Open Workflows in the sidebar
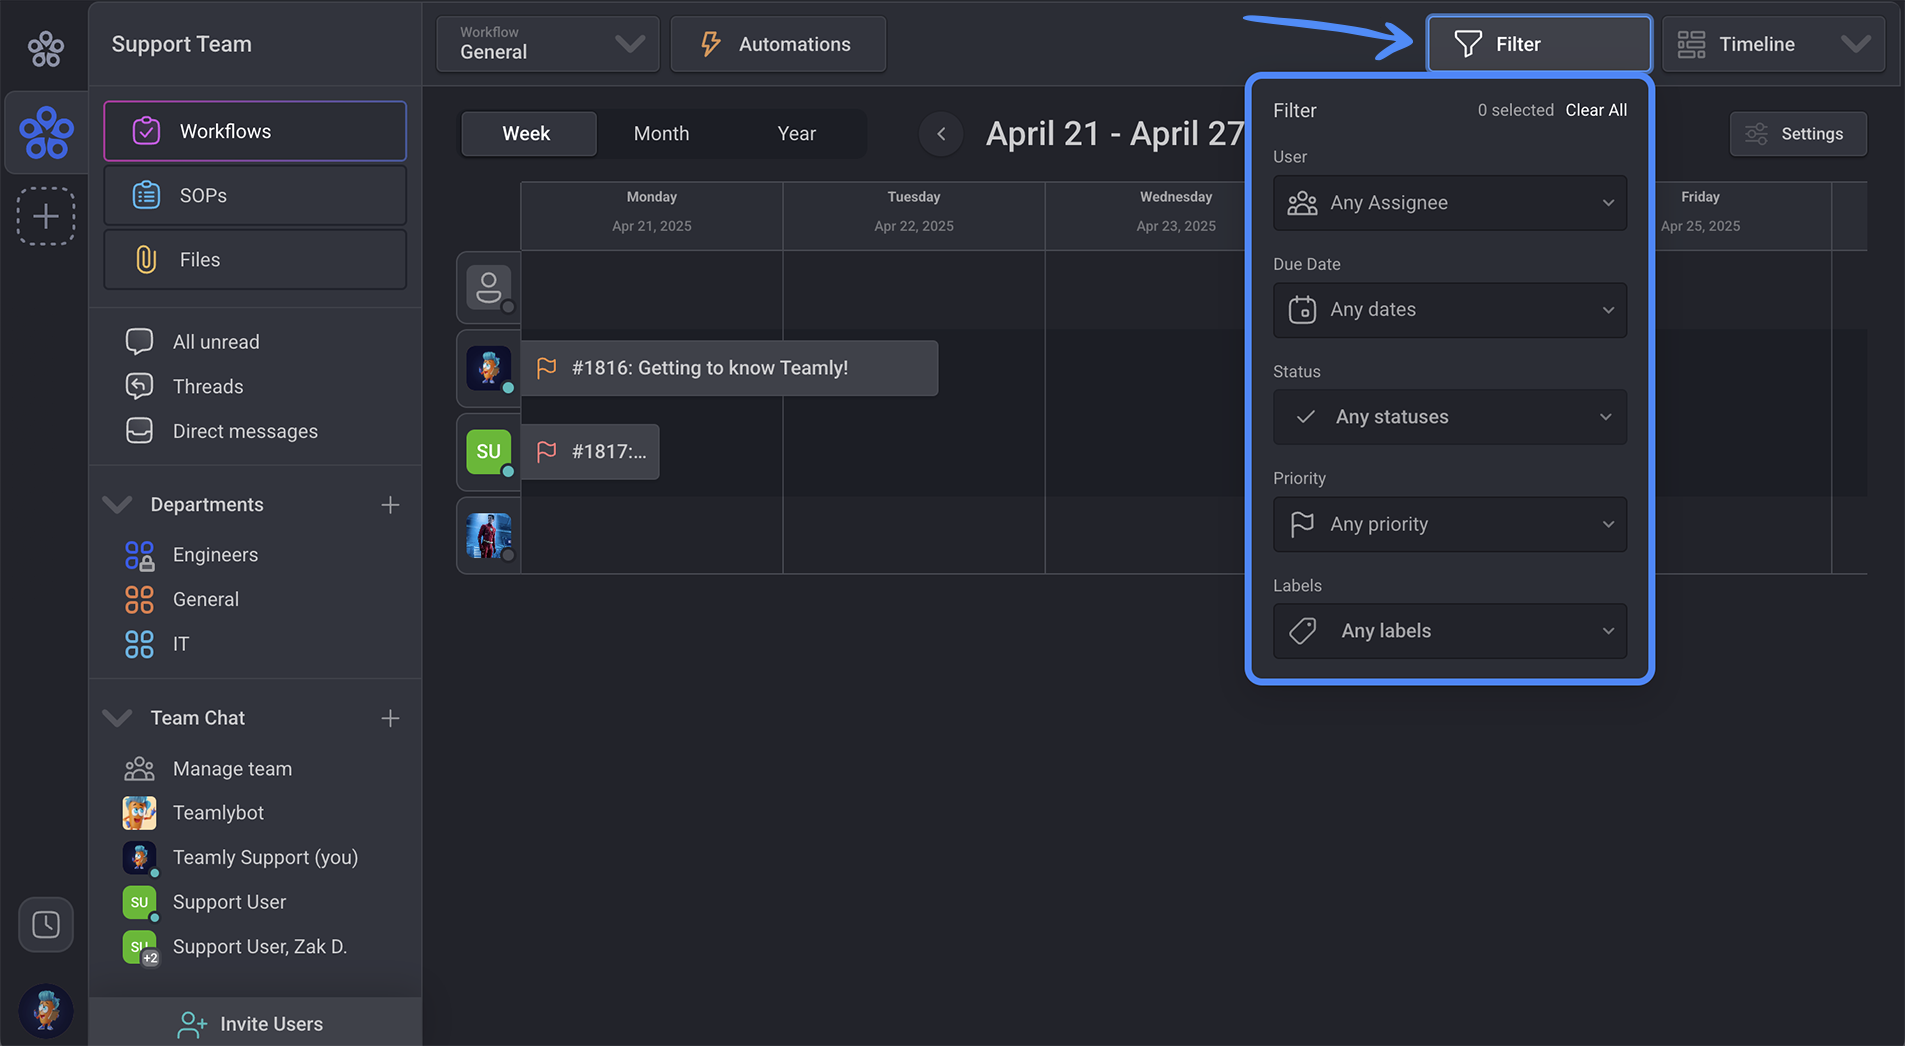 (x=255, y=131)
